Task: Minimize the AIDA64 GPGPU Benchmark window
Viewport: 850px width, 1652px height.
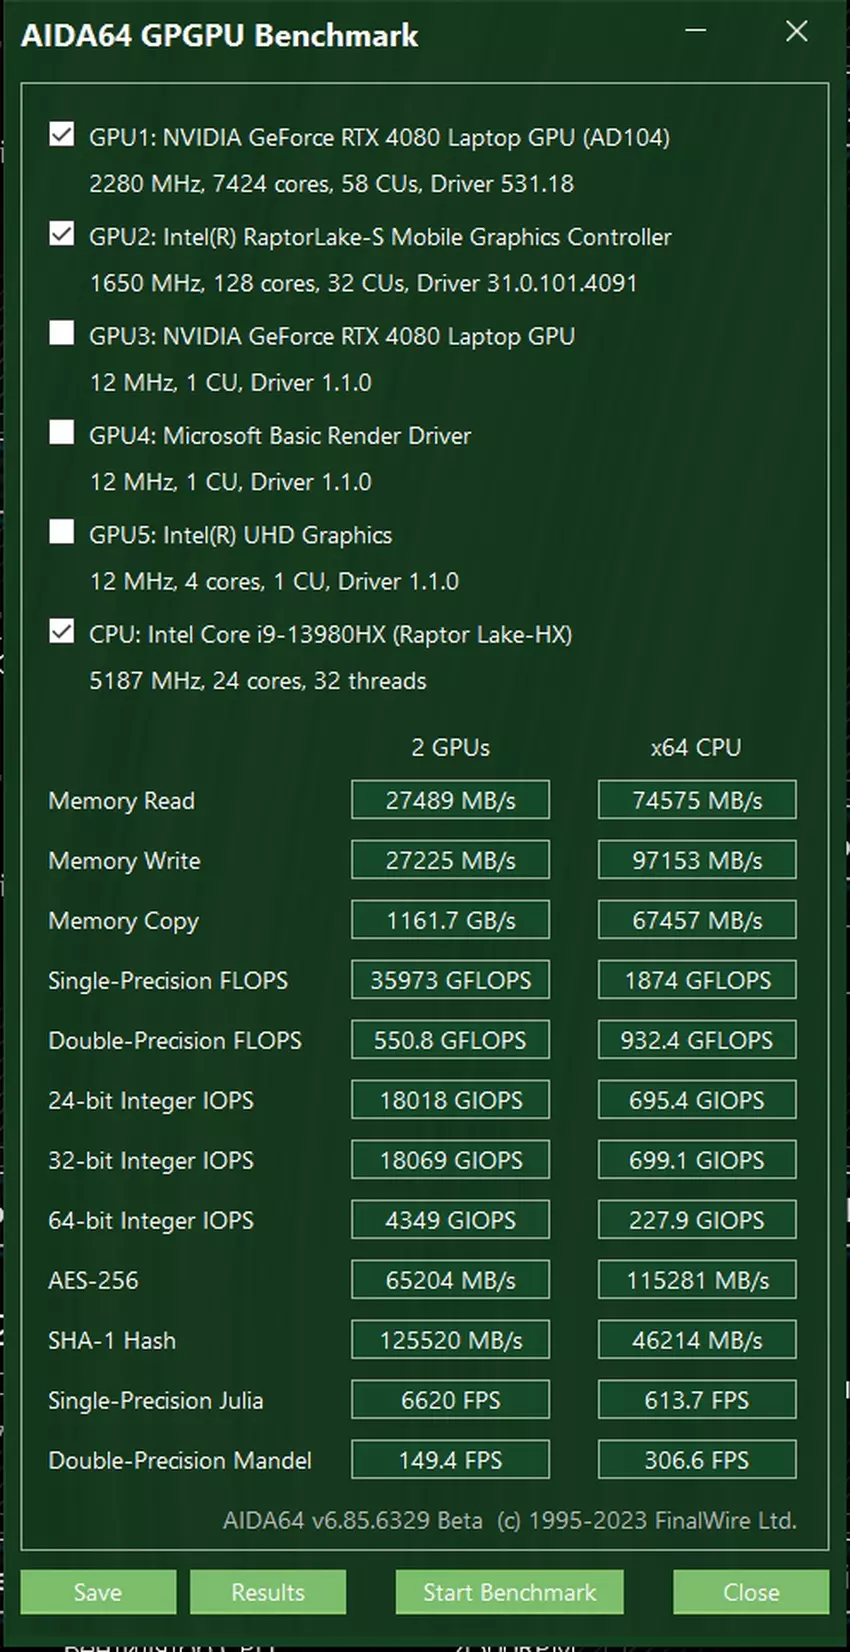Action: pyautogui.click(x=696, y=31)
